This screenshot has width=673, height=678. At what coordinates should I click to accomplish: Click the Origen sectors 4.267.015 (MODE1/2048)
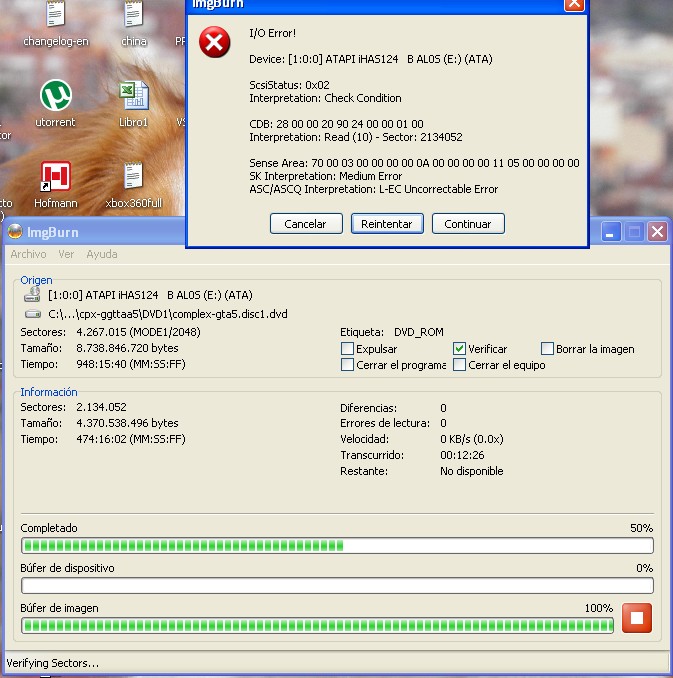click(x=138, y=332)
